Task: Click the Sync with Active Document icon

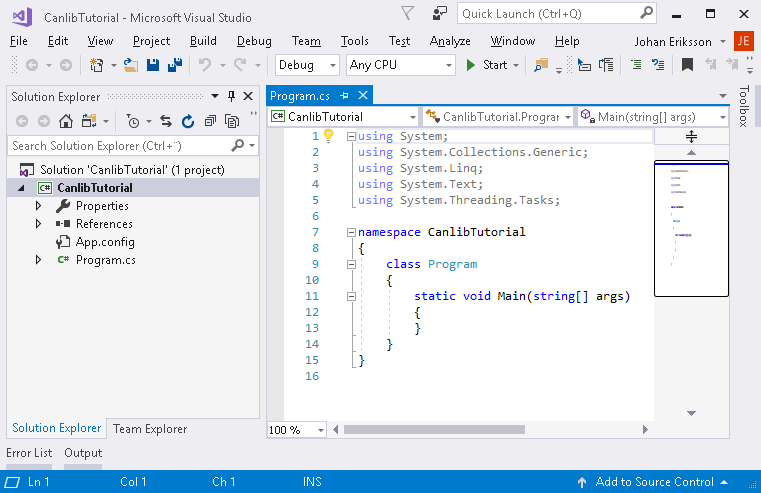Action: point(165,121)
